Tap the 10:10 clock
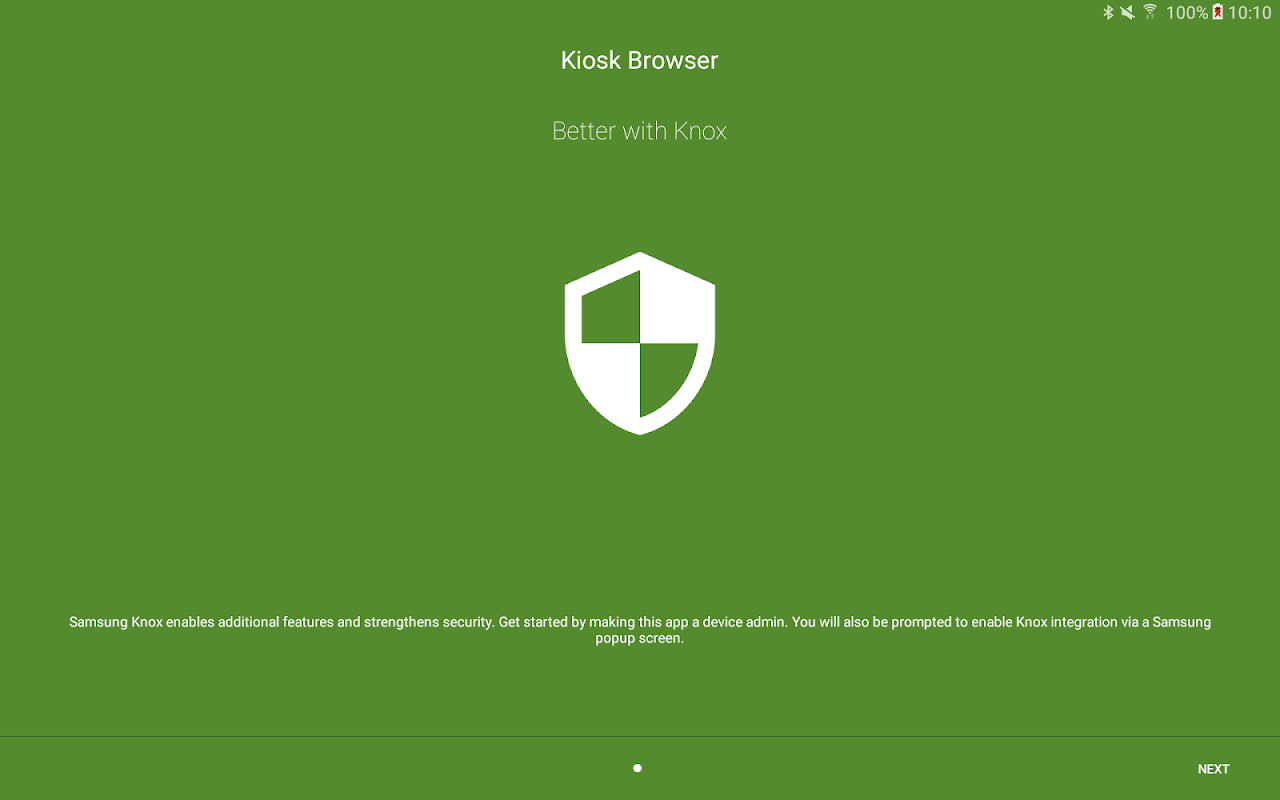 coord(1250,13)
